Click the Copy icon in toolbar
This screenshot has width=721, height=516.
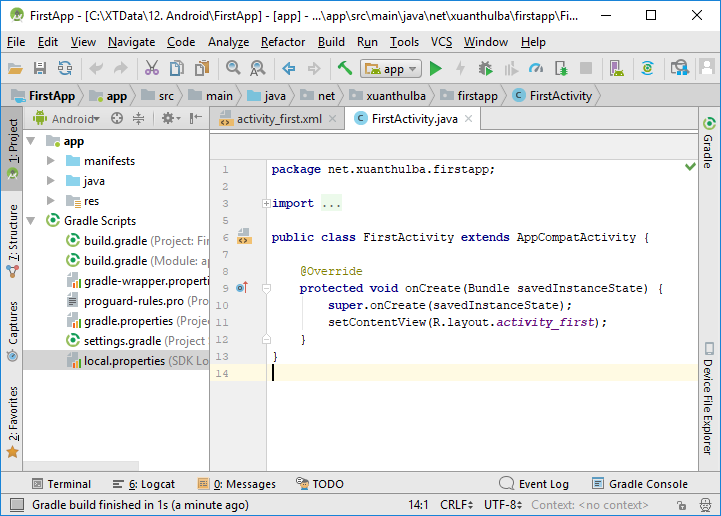tap(177, 69)
